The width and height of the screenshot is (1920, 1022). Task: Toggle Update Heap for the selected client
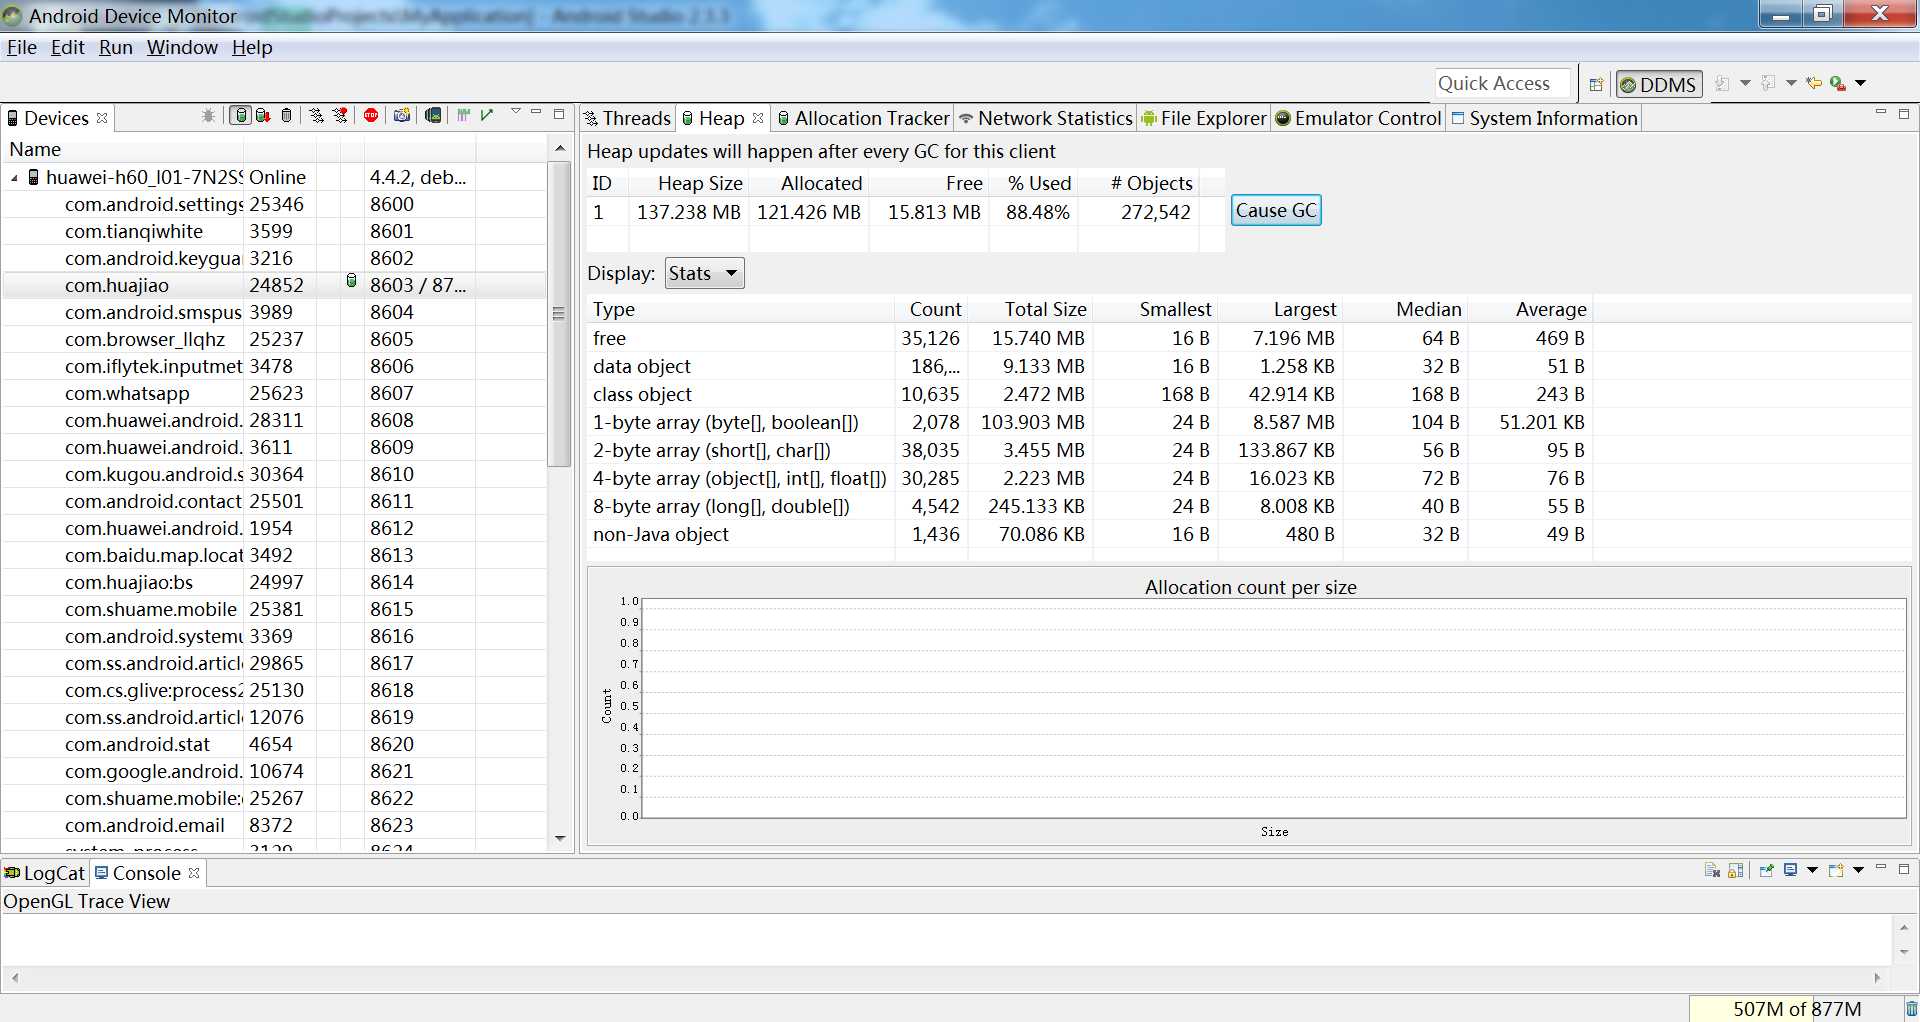click(x=240, y=116)
